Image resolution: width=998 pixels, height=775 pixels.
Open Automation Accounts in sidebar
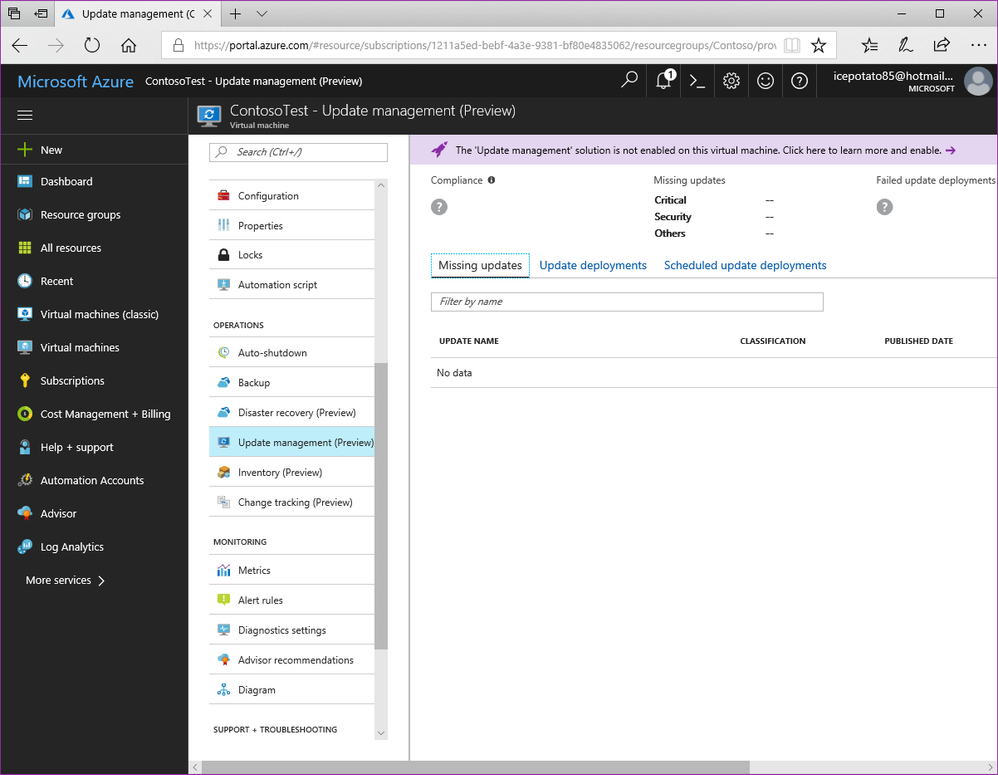pos(94,480)
